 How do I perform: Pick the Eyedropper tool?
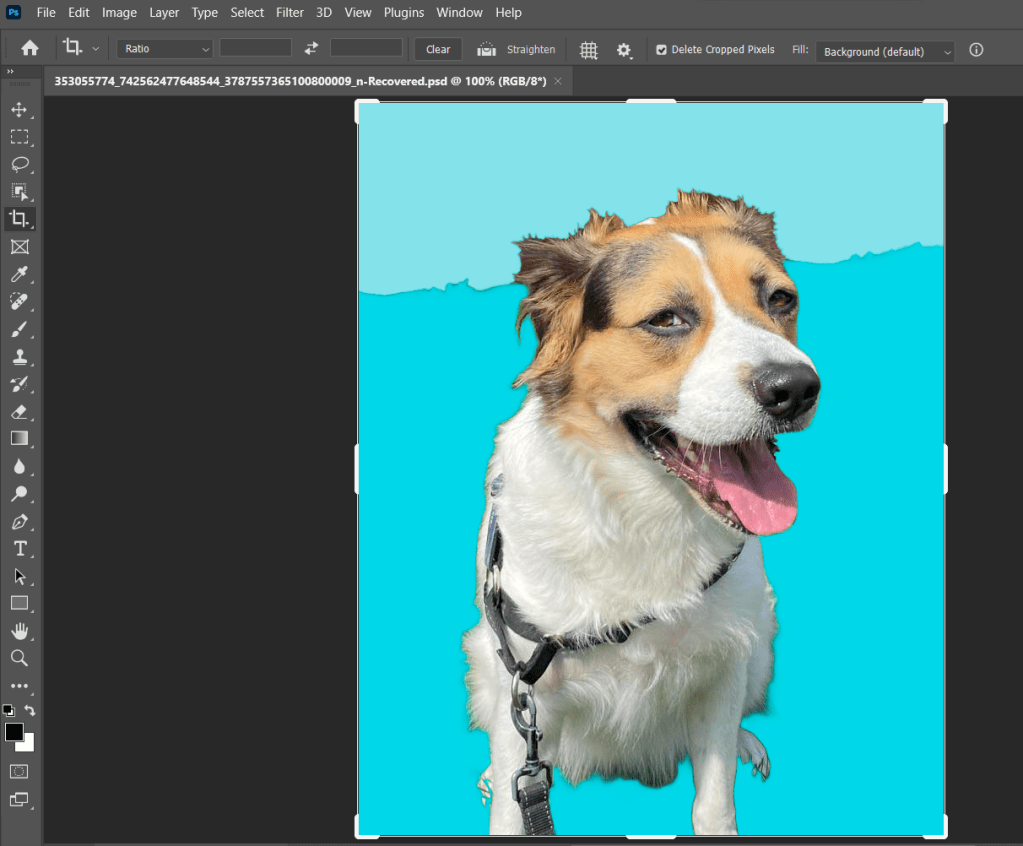click(19, 274)
